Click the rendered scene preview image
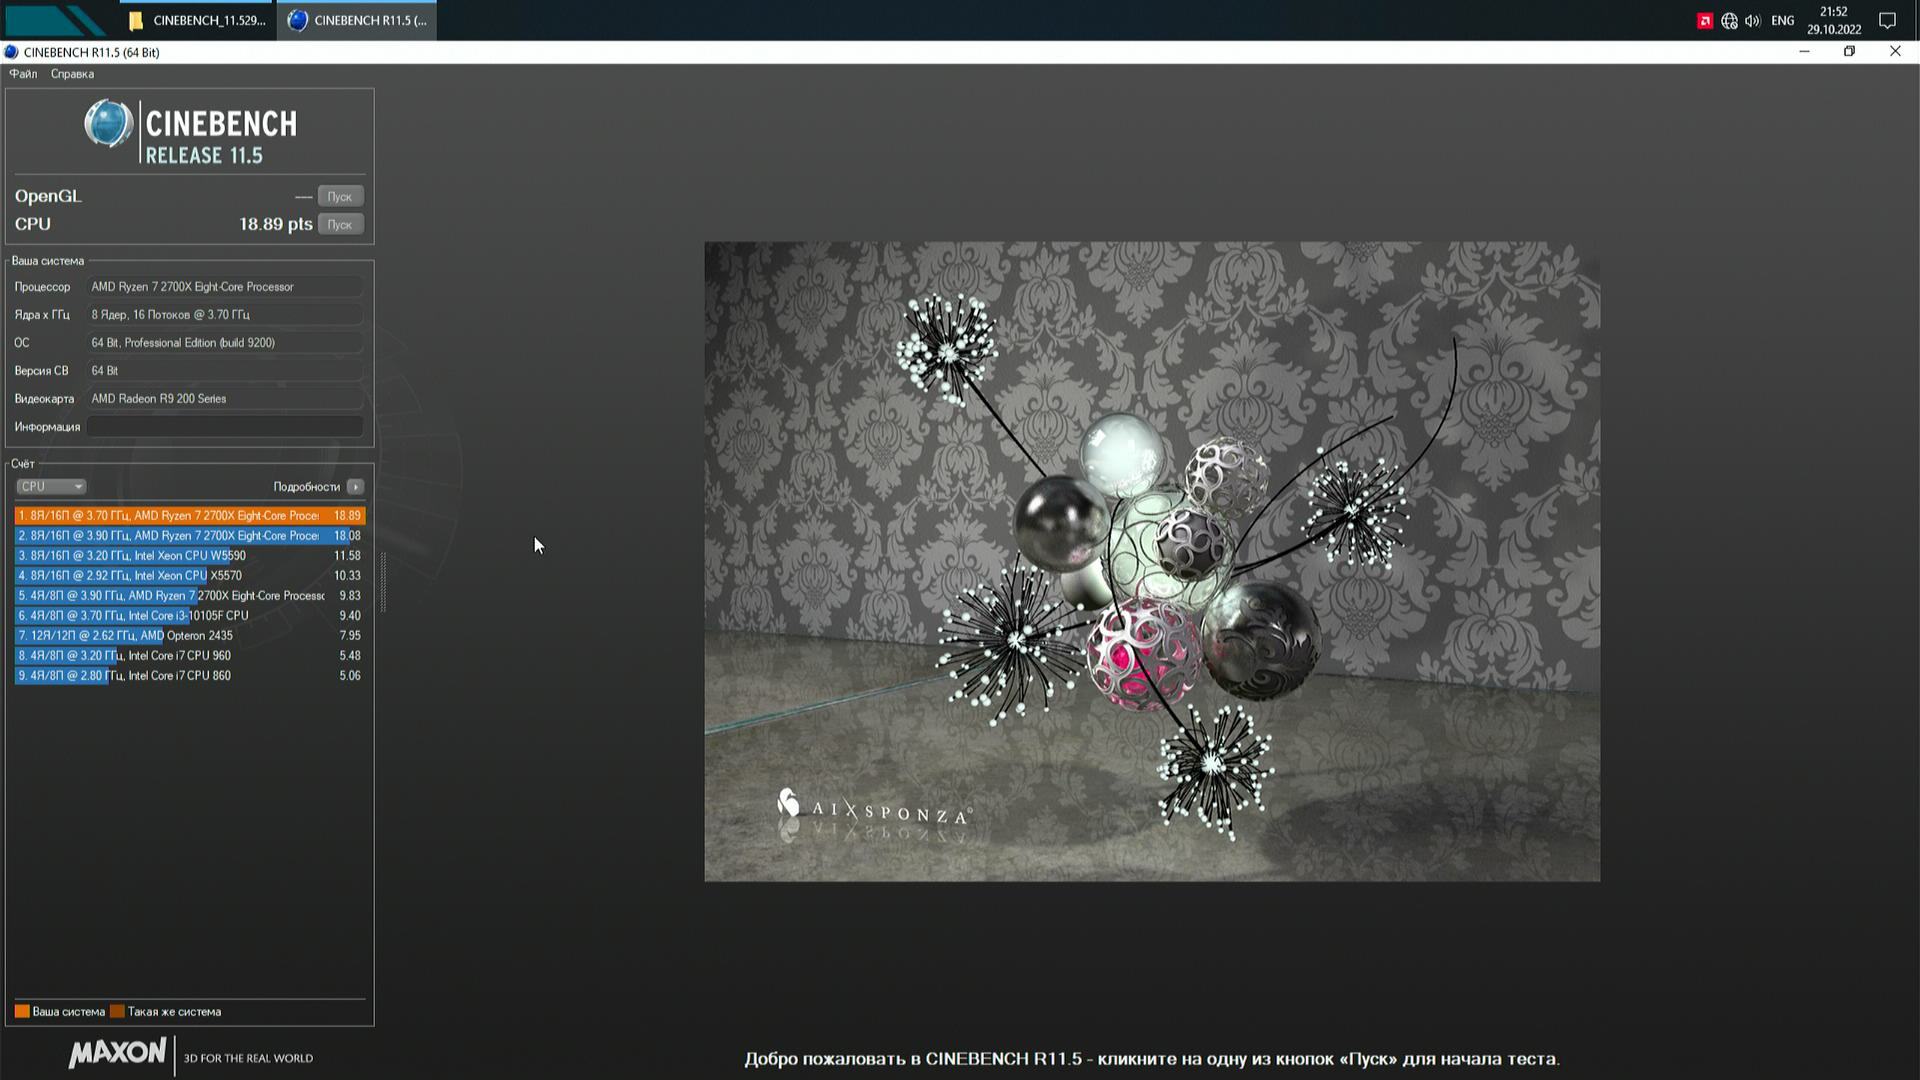Screen dimensions: 1920x1080 [1151, 561]
